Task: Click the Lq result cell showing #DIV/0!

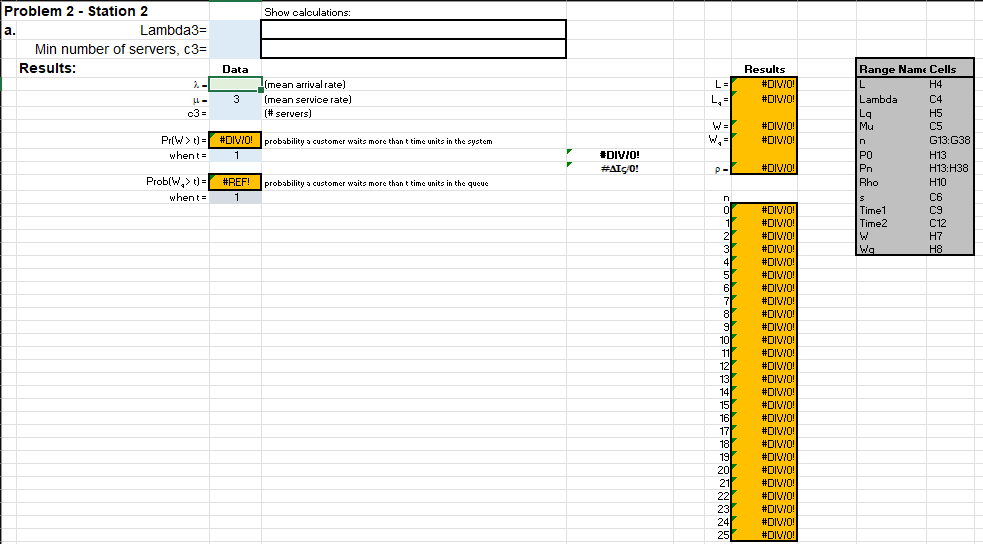Action: click(764, 99)
